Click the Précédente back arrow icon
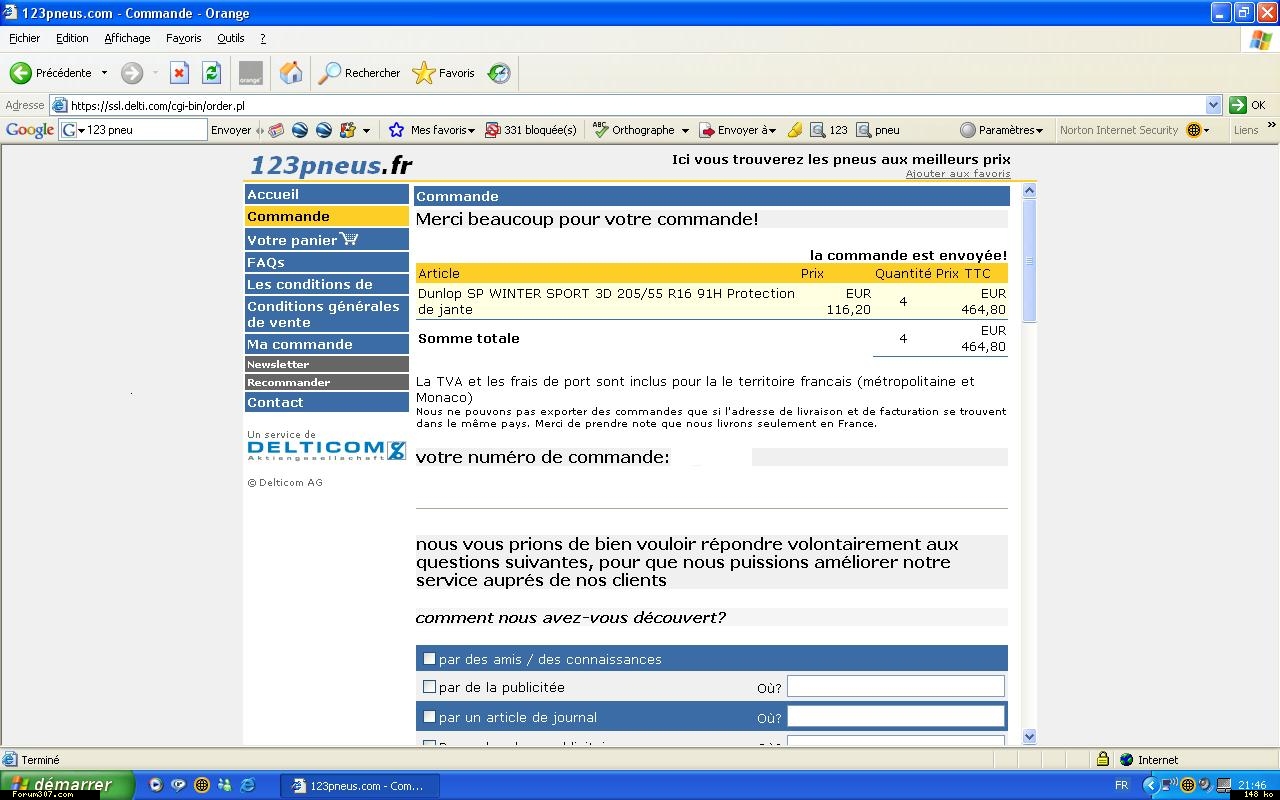The height and width of the screenshot is (800, 1280). pyautogui.click(x=21, y=73)
